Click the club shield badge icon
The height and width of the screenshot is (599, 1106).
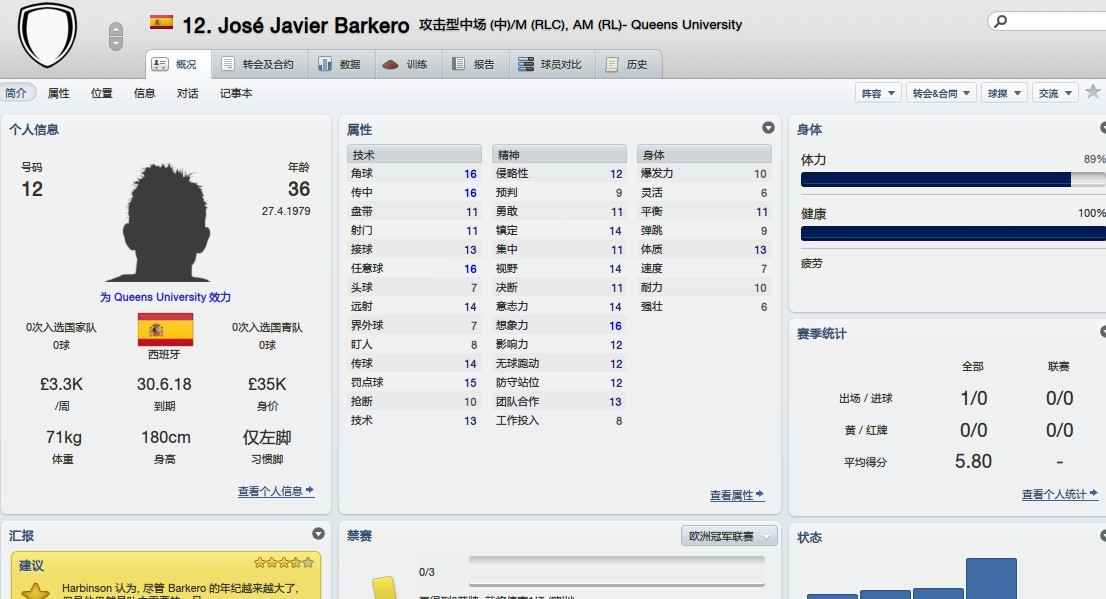pyautogui.click(x=47, y=33)
